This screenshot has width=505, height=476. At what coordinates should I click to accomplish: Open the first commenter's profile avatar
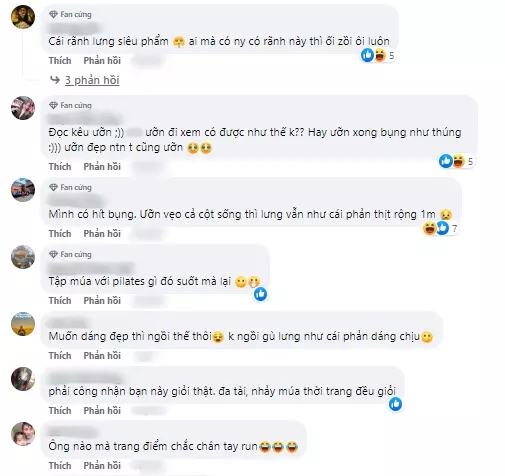point(23,17)
